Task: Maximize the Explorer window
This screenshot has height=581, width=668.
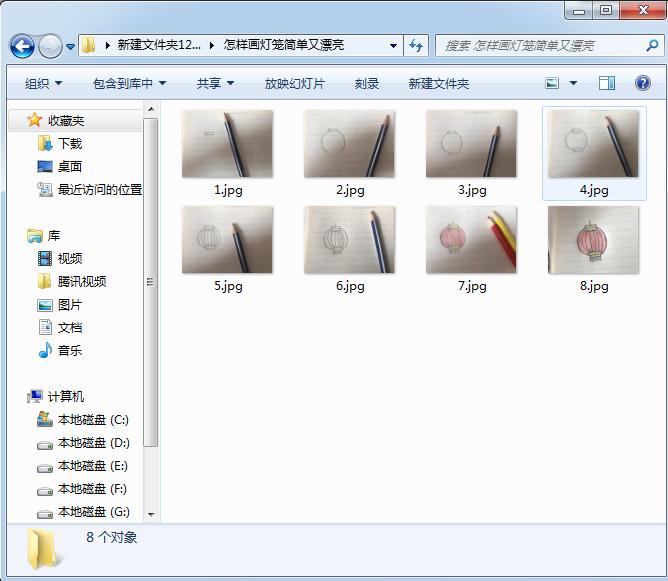Action: click(x=606, y=11)
